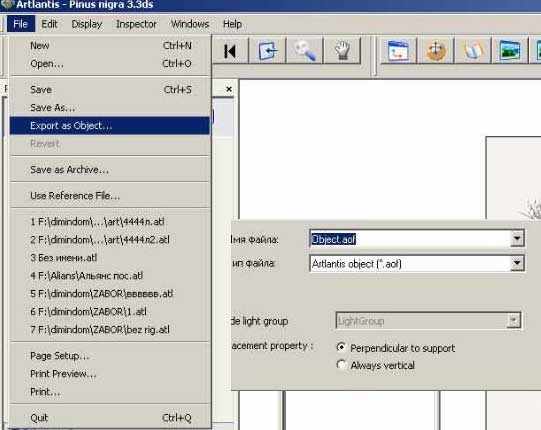Image resolution: width=541 pixels, height=430 pixels.
Task: Click the orange anchor object icon
Action: coord(436,51)
